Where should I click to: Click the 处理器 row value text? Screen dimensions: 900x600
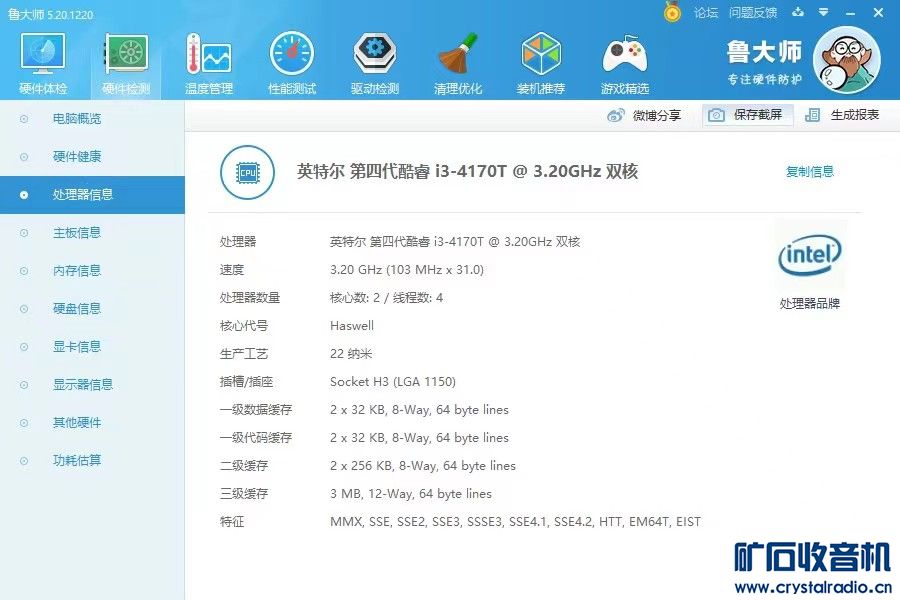[455, 242]
